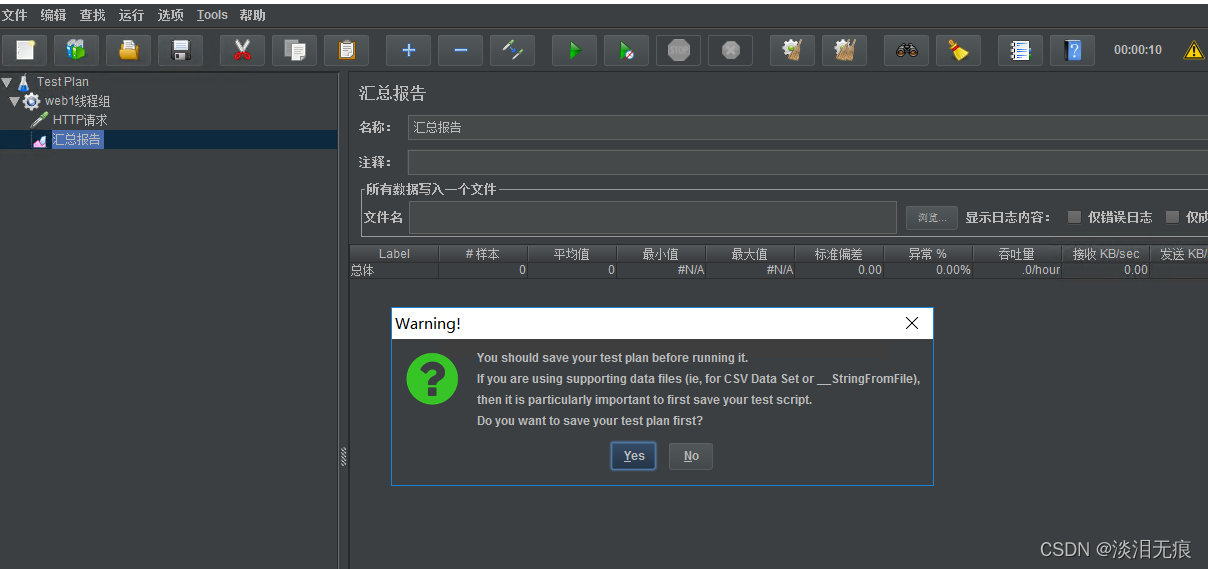Click the 接收 KB/sec column header
Screen dimensions: 1208x569
(x=1106, y=254)
